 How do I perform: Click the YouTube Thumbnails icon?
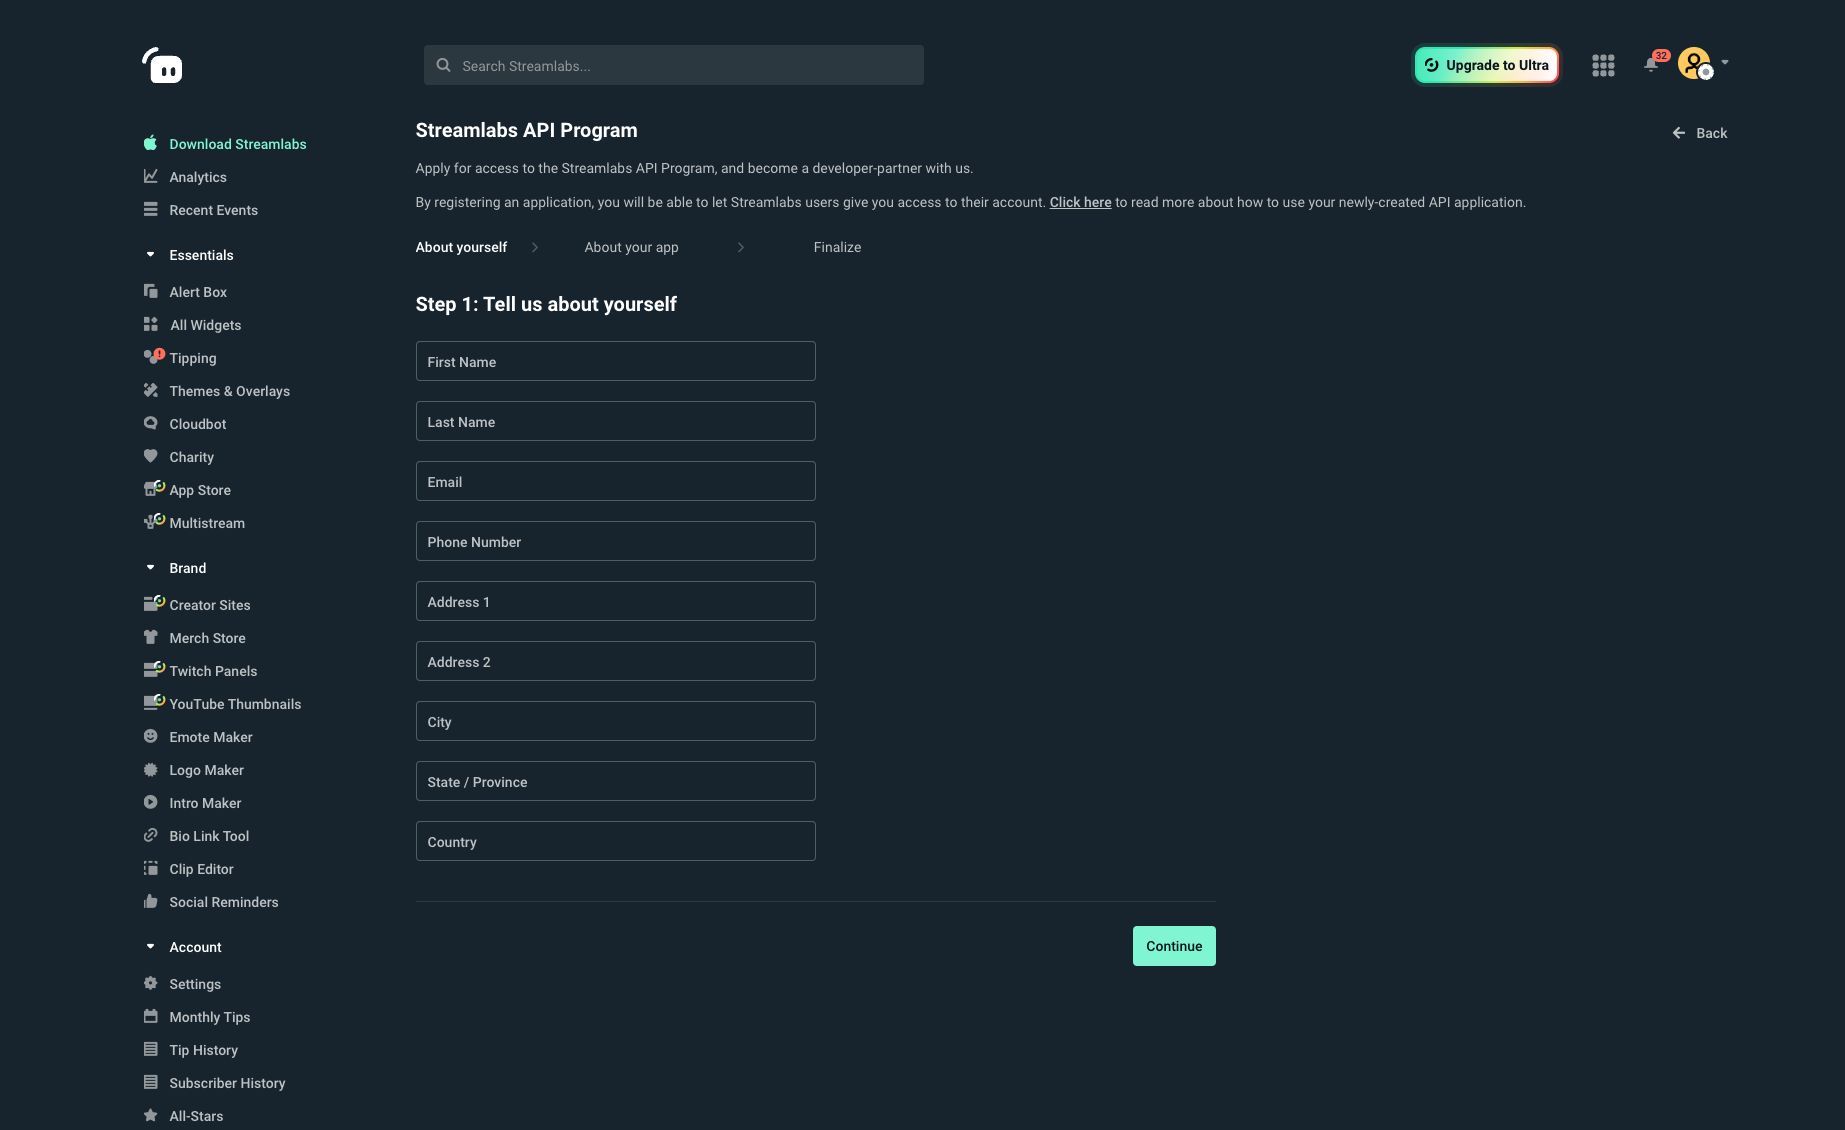[x=153, y=702]
